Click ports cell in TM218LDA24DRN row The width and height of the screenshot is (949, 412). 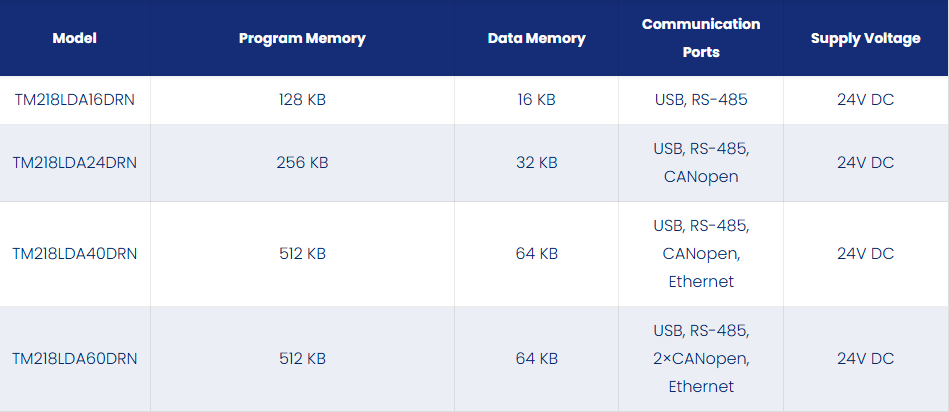[701, 163]
